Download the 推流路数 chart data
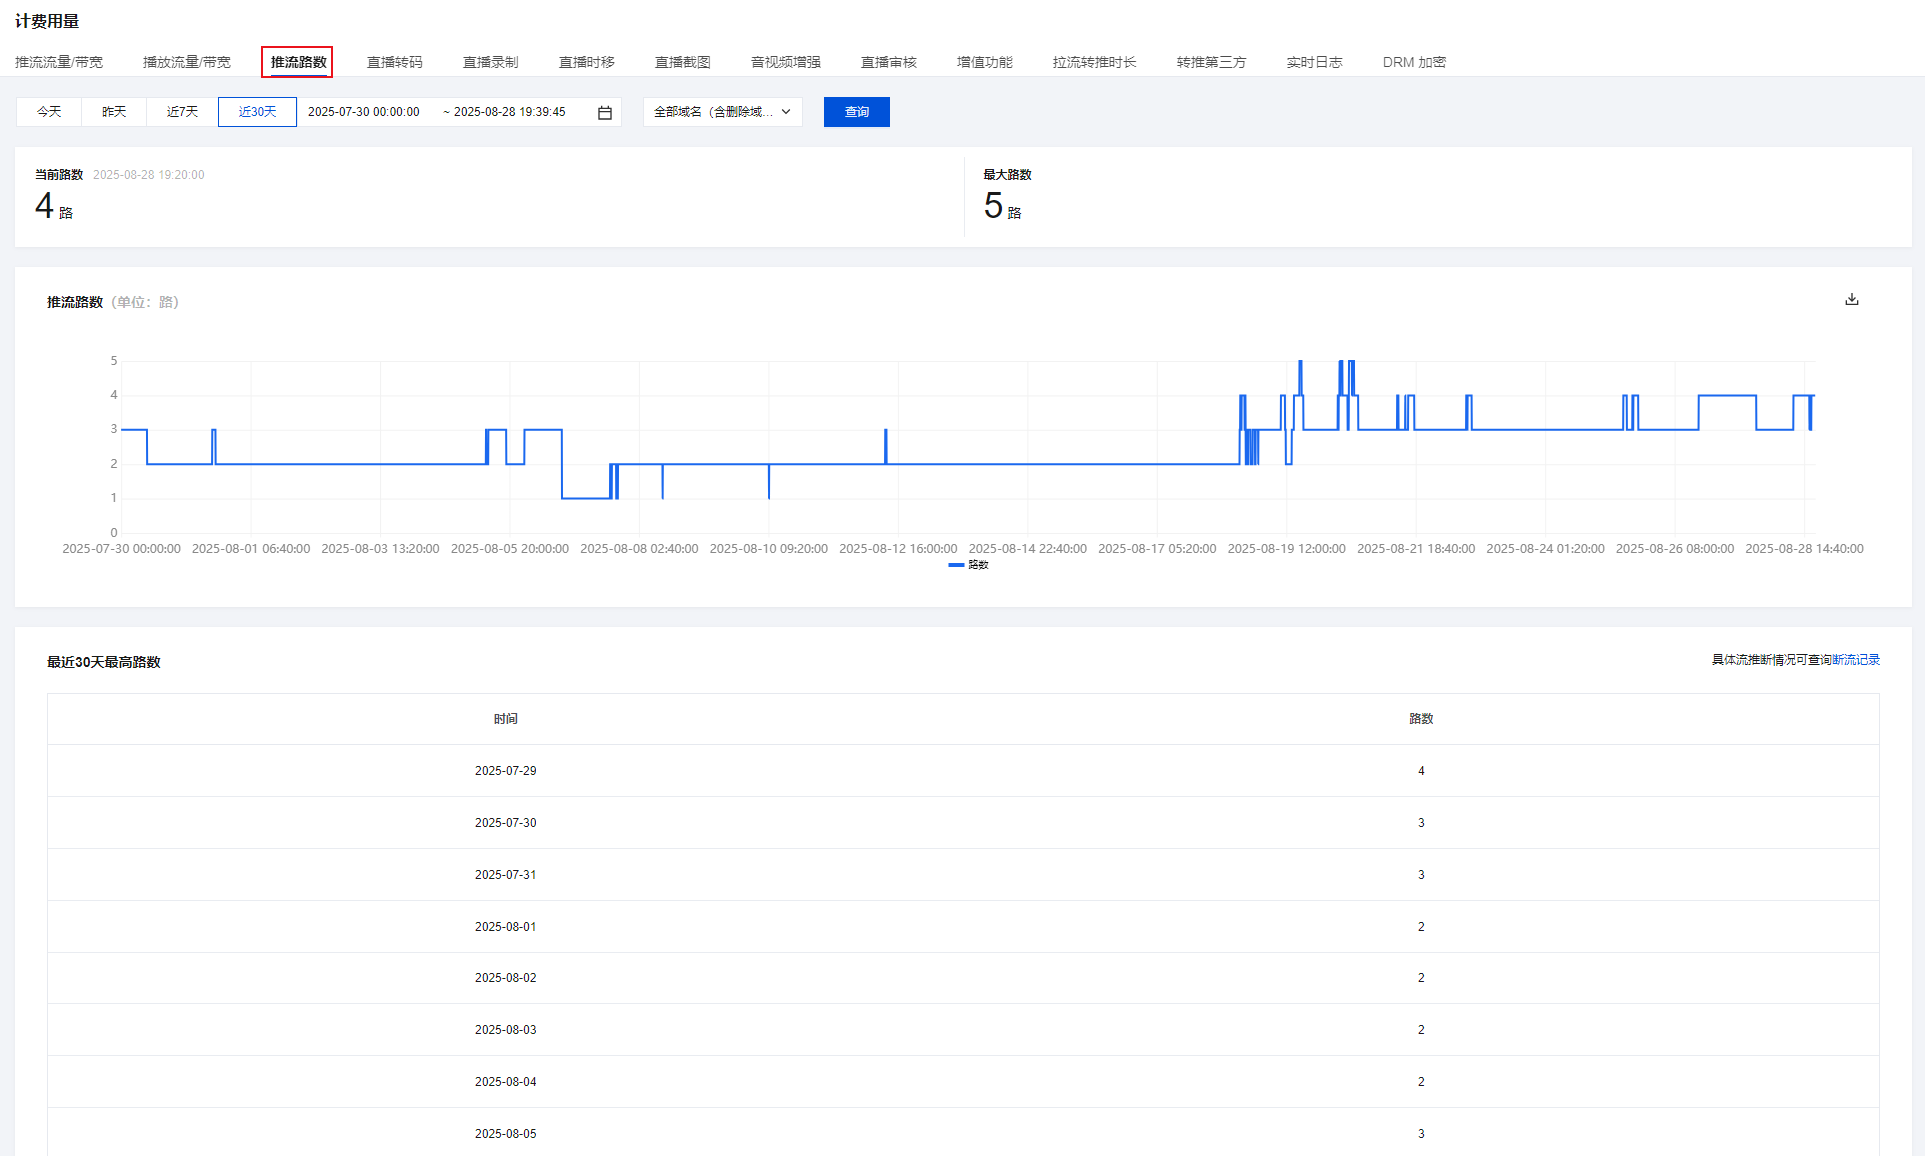The width and height of the screenshot is (1925, 1156). [1852, 299]
